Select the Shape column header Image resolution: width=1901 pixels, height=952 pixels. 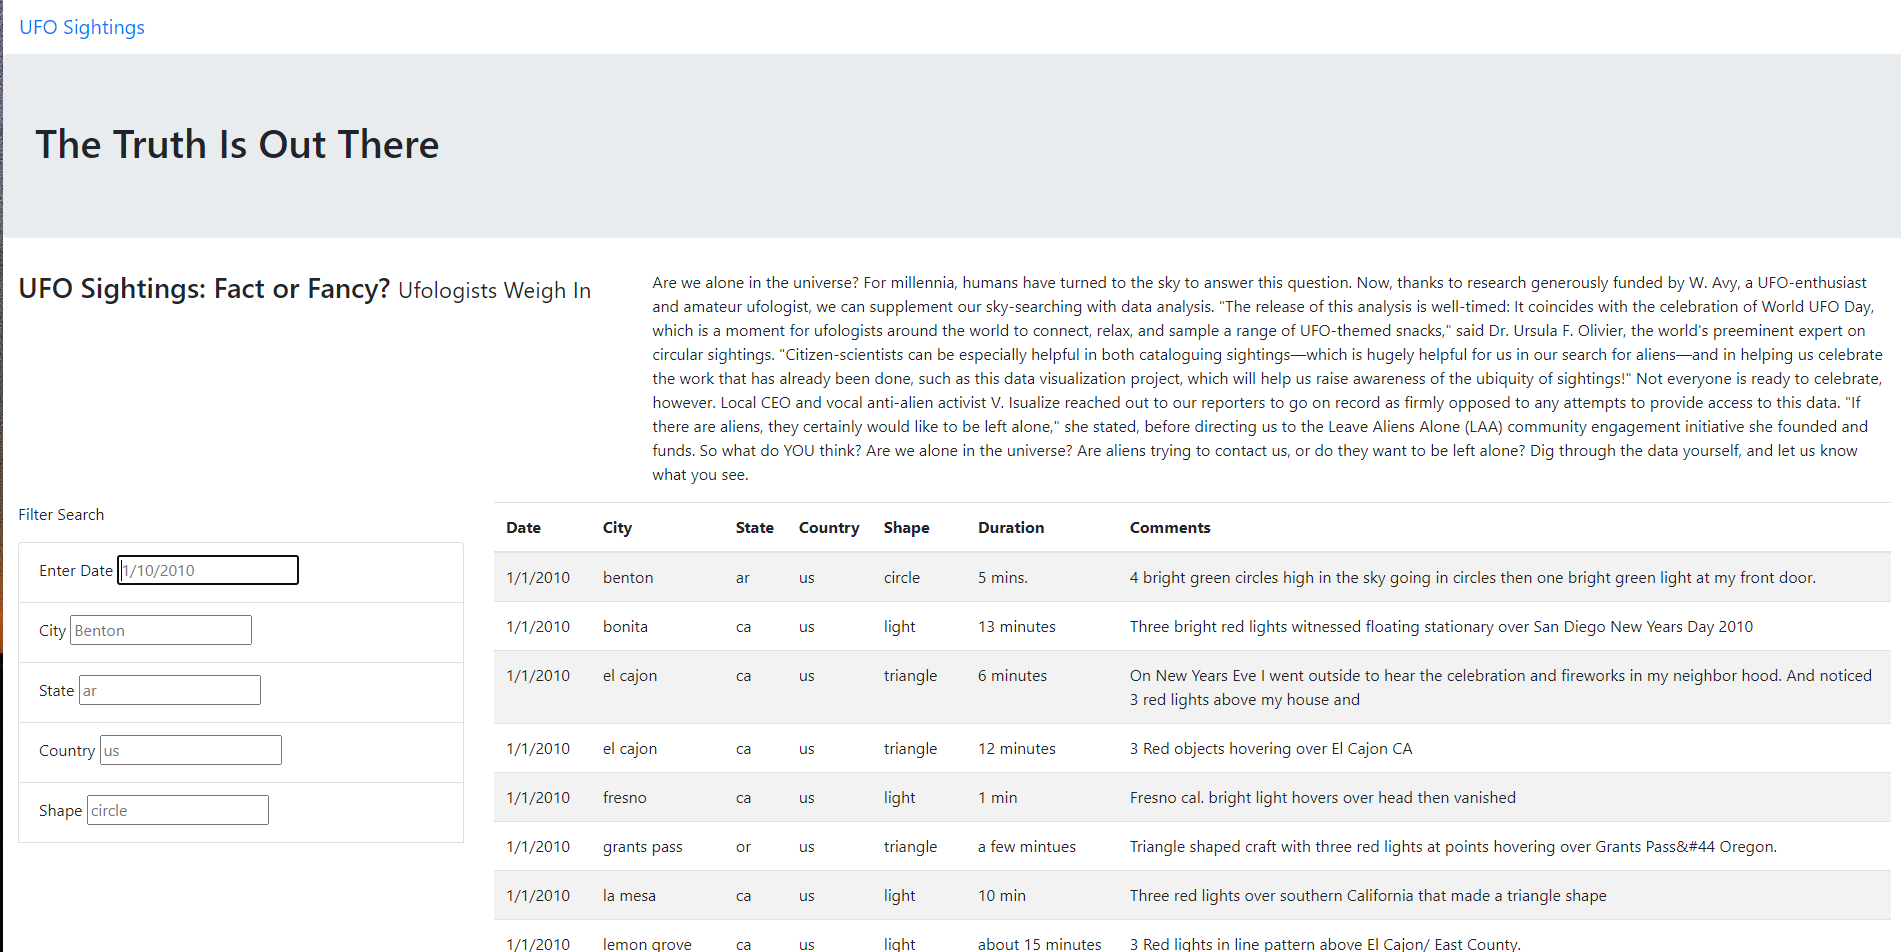click(x=906, y=527)
